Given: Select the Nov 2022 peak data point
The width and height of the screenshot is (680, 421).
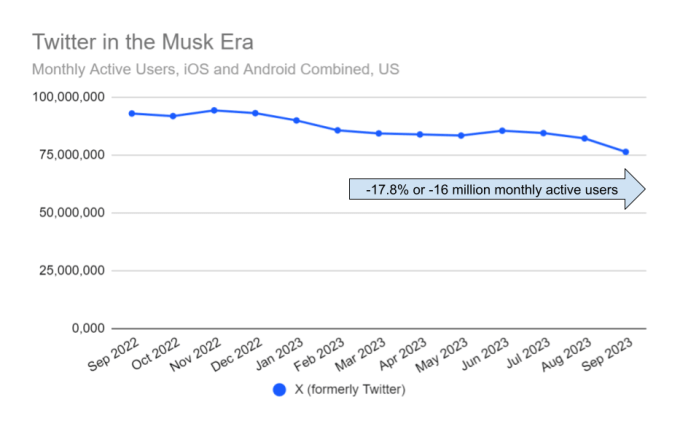Looking at the screenshot, I should click(x=214, y=110).
